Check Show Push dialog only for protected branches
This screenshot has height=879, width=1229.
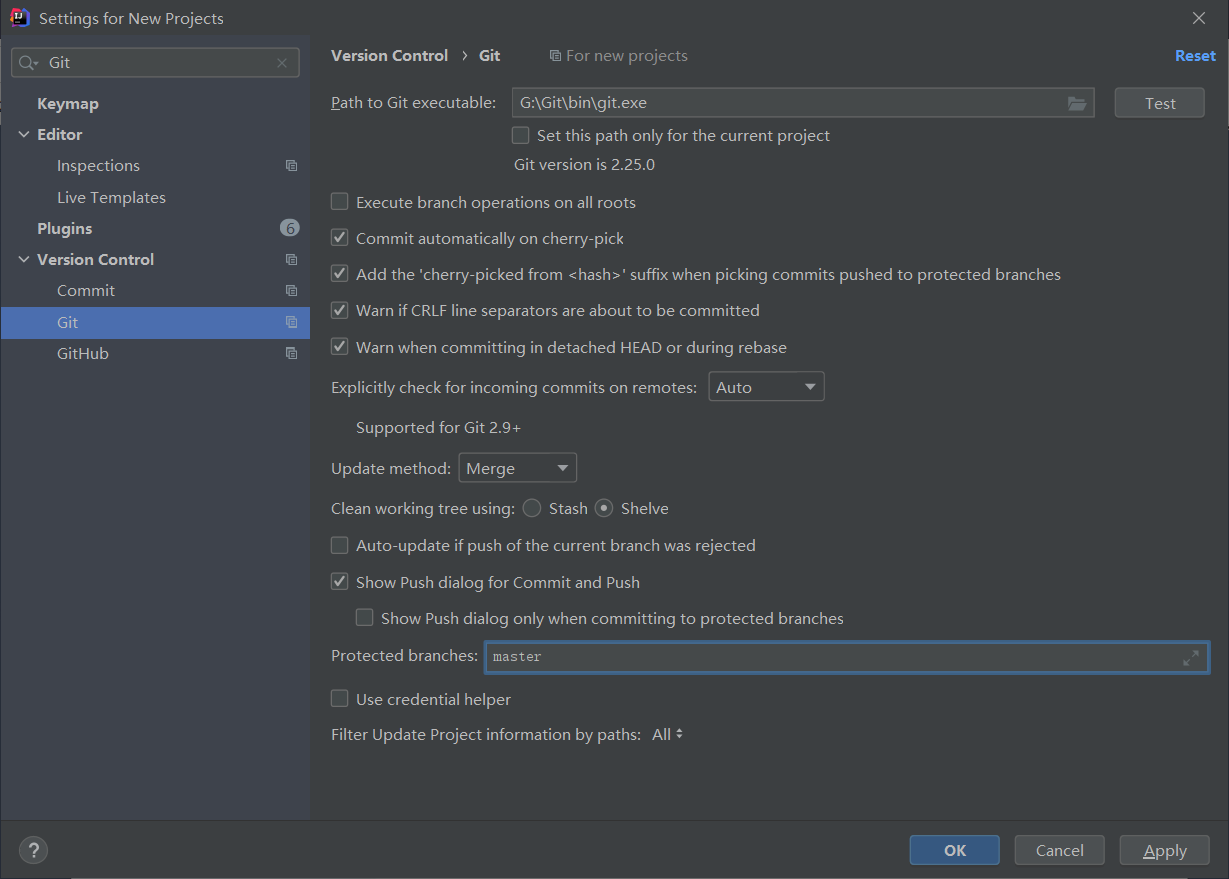(365, 618)
